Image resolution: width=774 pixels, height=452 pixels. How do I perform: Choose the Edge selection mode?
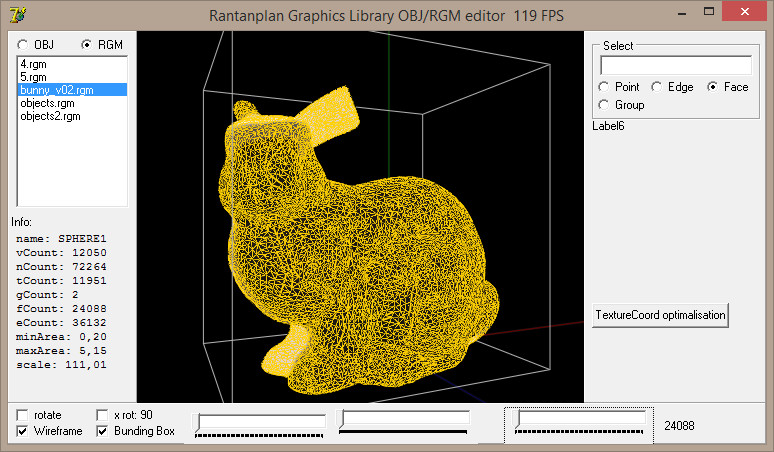657,87
